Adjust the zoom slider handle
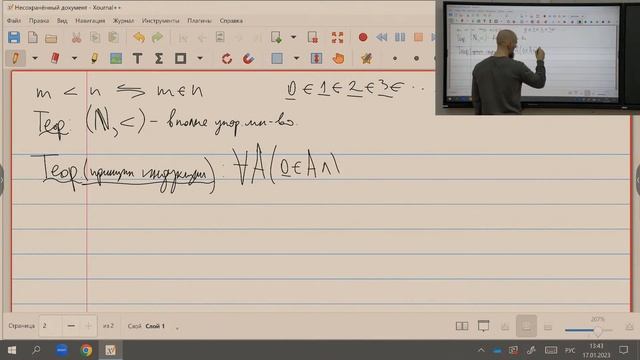This screenshot has width=640, height=360. pos(598,330)
